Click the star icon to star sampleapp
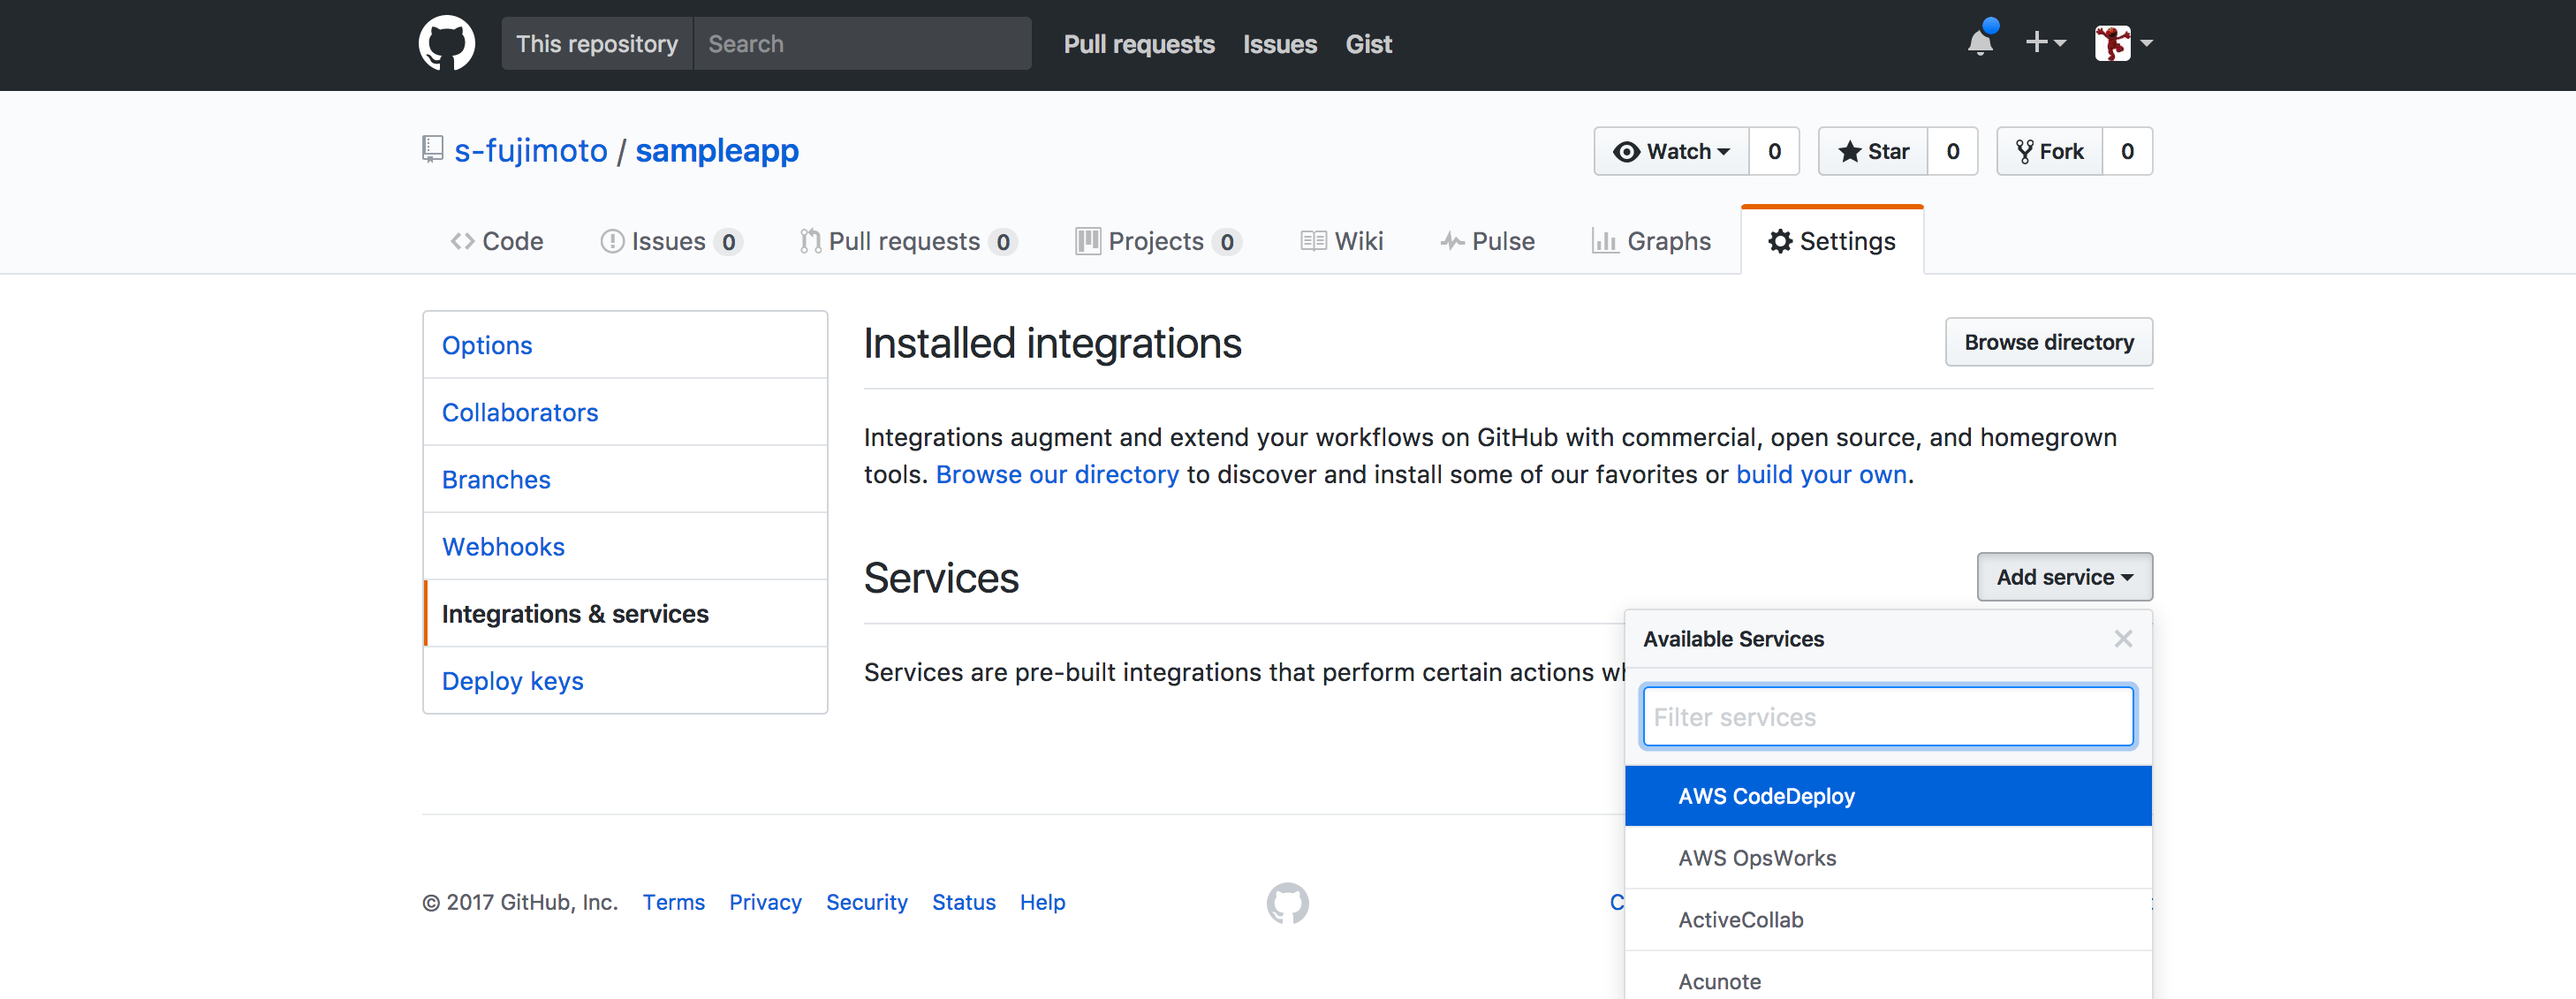The width and height of the screenshot is (2576, 999). coord(1852,151)
